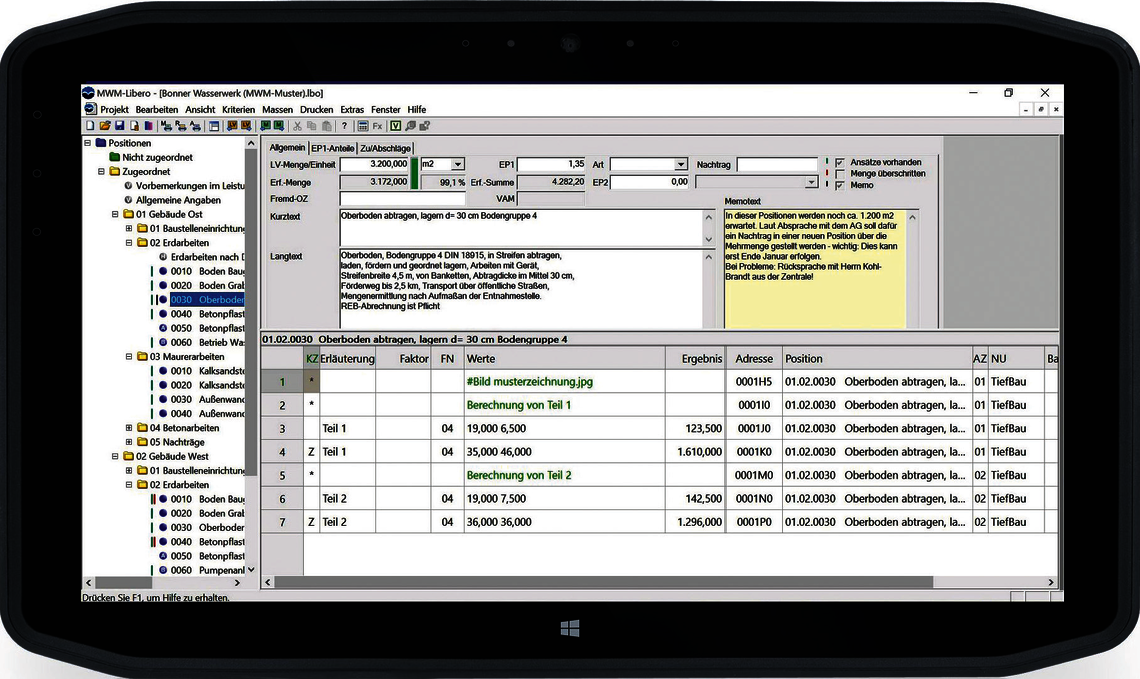Click into the Nachtrag input field
Image resolution: width=1140 pixels, height=679 pixels.
777,164
